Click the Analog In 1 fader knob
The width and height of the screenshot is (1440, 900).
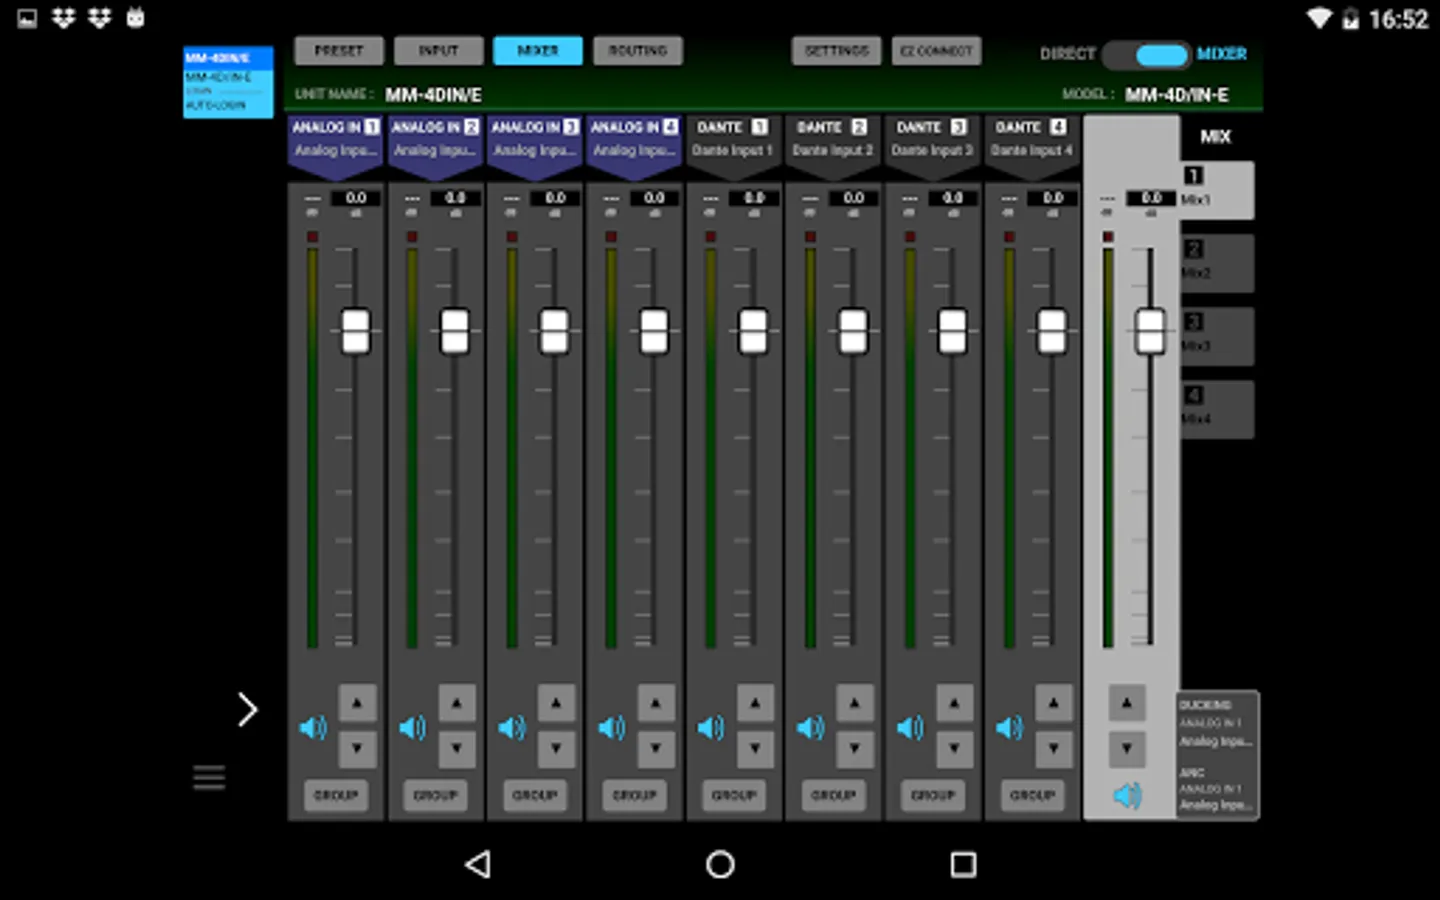tap(356, 331)
